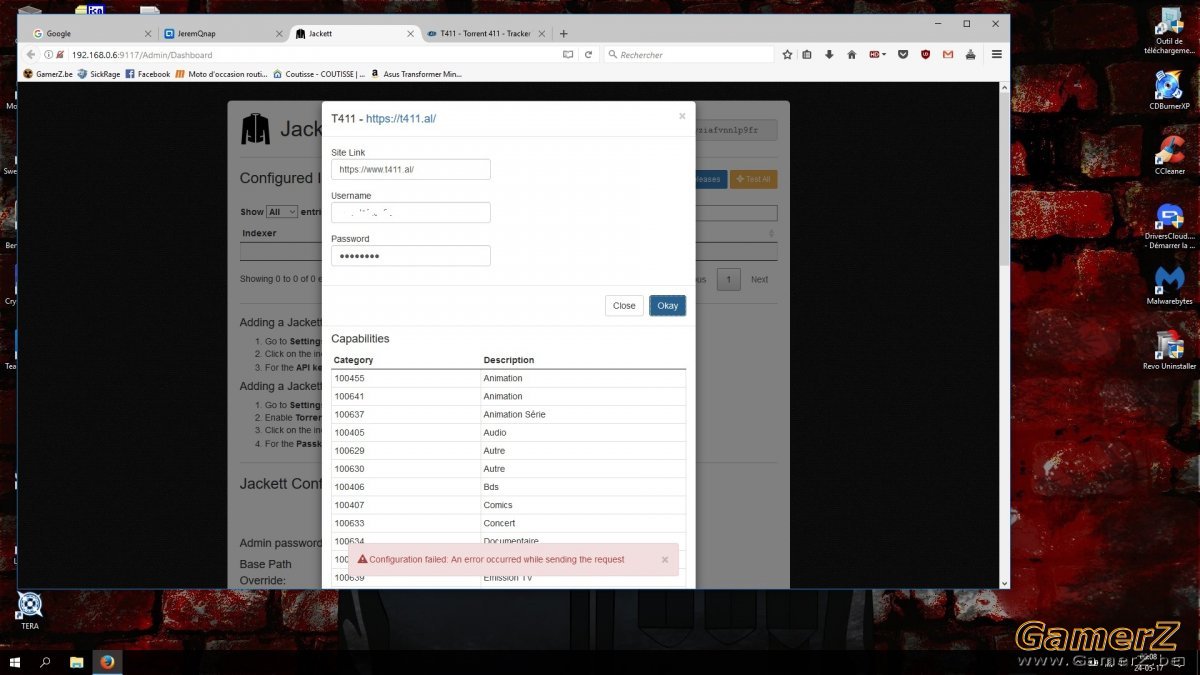Select the Animation Série description cell
Image resolution: width=1200 pixels, height=675 pixels.
(x=584, y=414)
